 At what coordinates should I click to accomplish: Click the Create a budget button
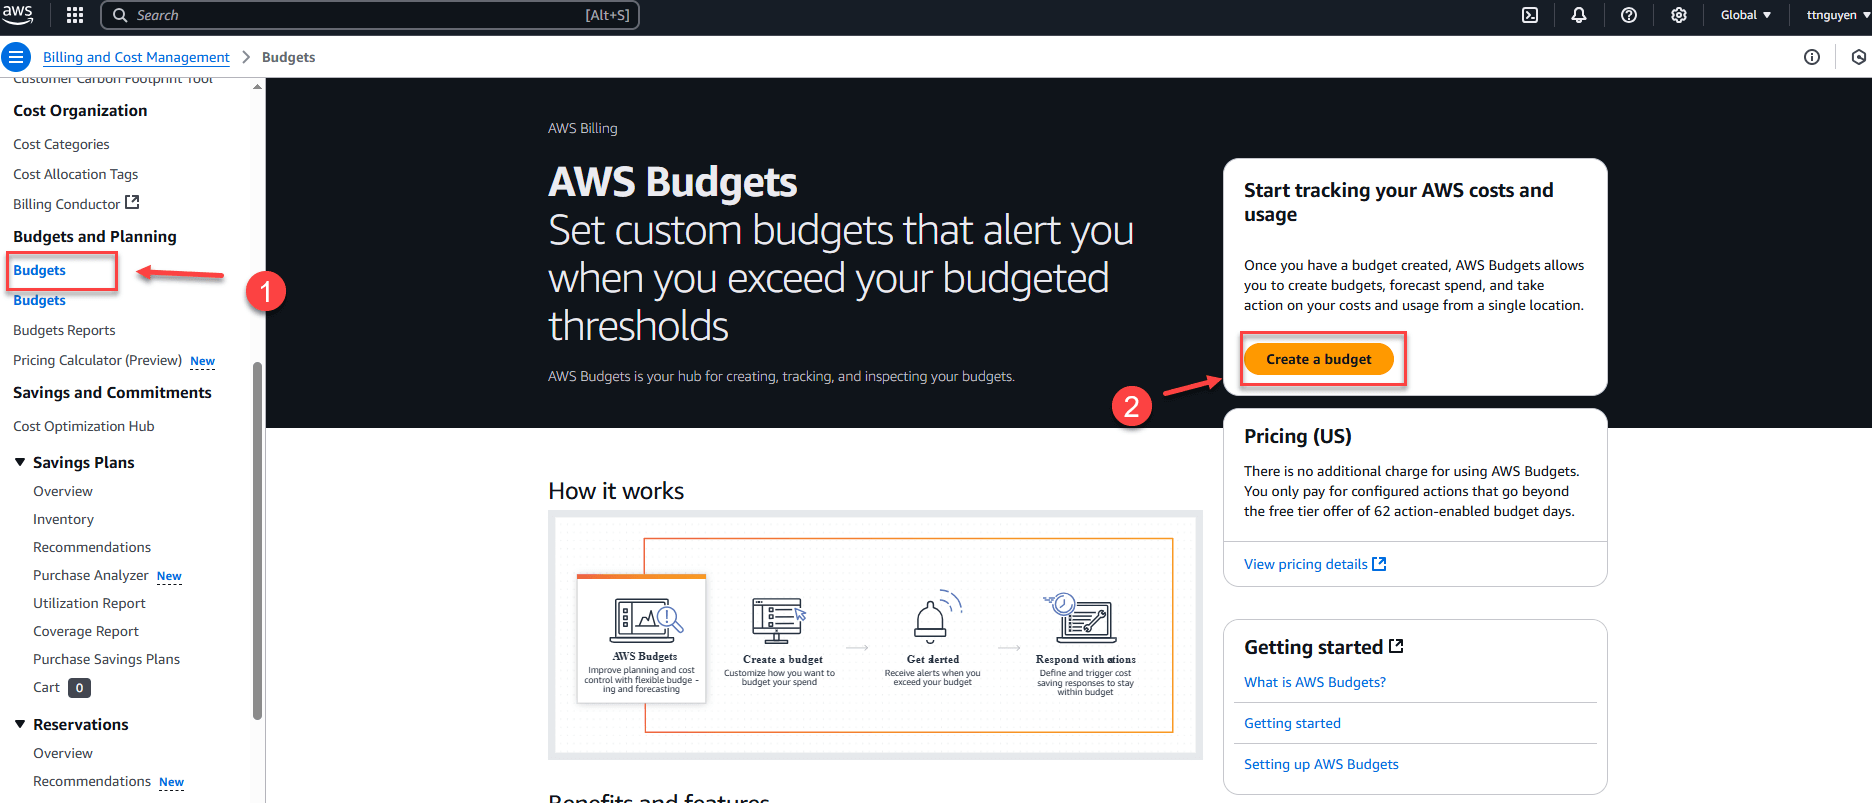click(x=1318, y=359)
